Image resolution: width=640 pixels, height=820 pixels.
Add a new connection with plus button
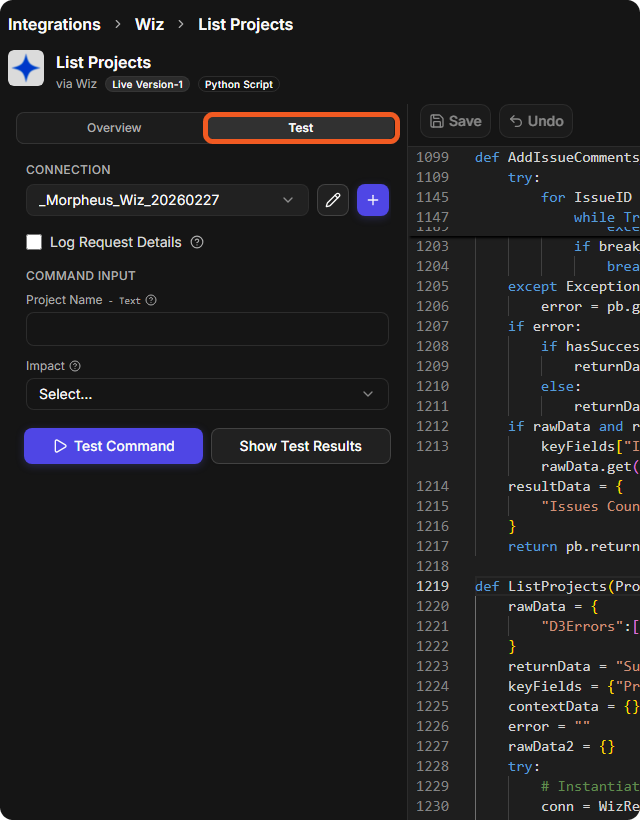373,200
